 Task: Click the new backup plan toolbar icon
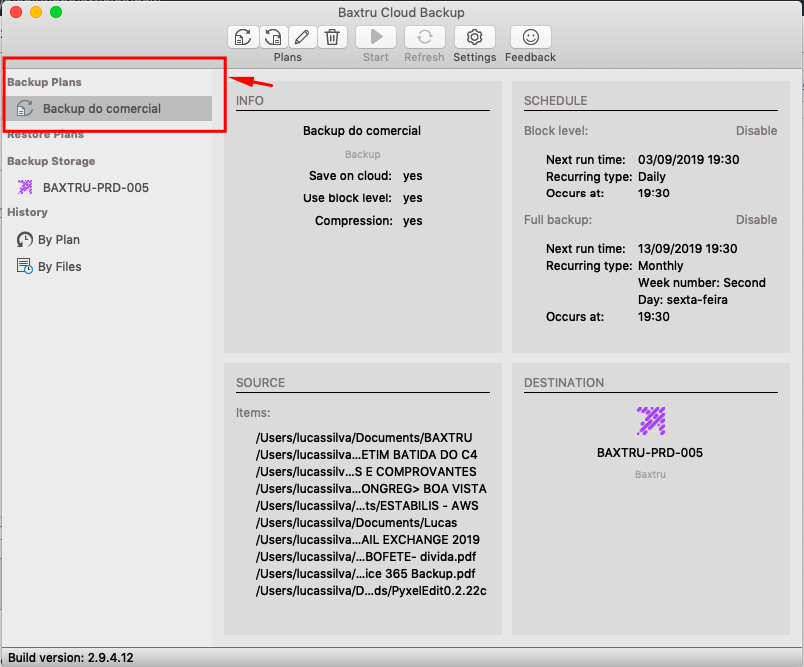pos(243,37)
